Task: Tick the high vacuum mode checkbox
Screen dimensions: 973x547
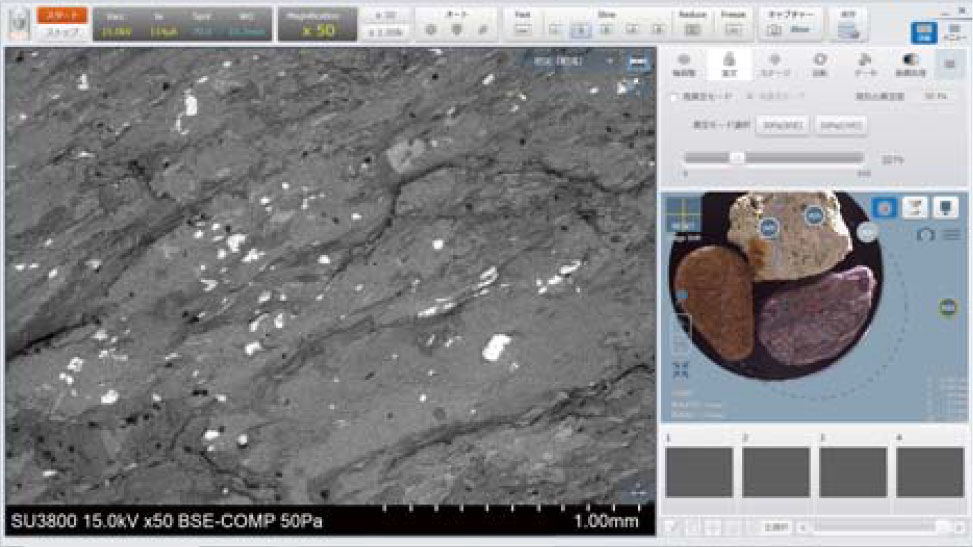Action: [x=674, y=97]
